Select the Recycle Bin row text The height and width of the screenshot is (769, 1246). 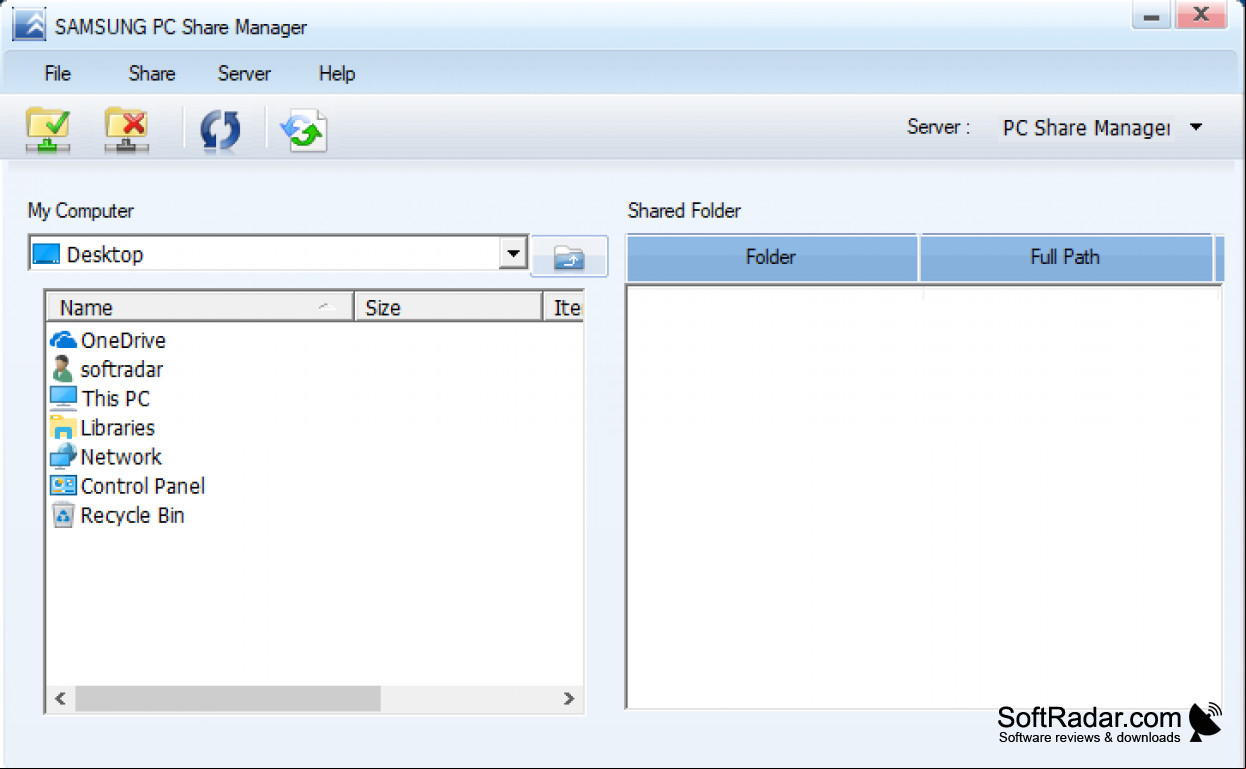[133, 515]
